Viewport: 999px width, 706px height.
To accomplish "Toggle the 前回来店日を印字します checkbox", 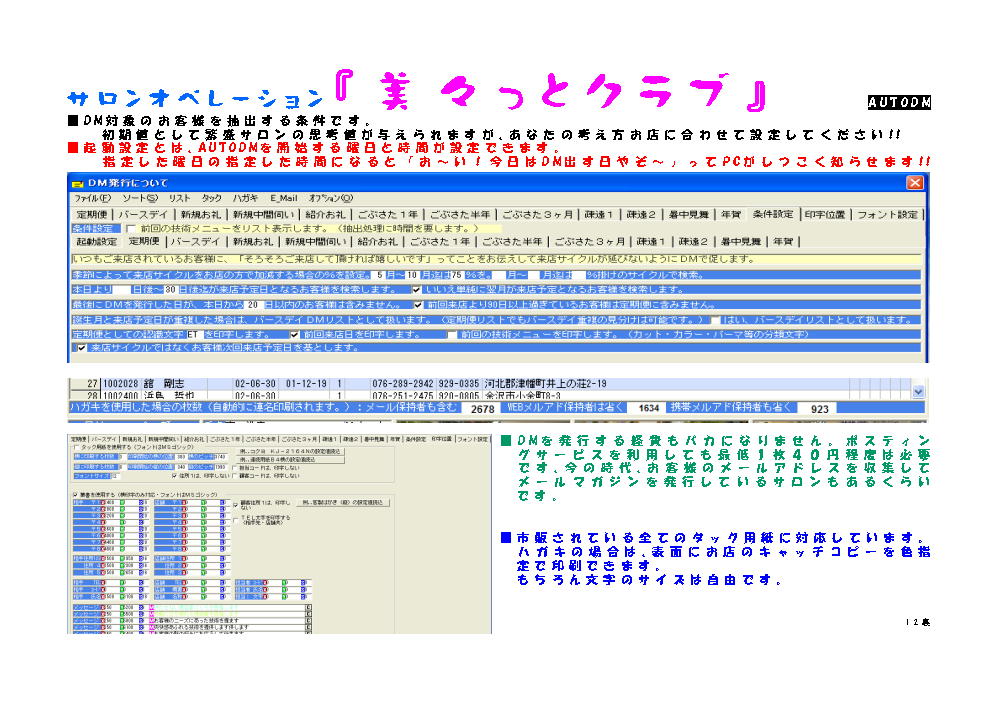I will point(294,334).
